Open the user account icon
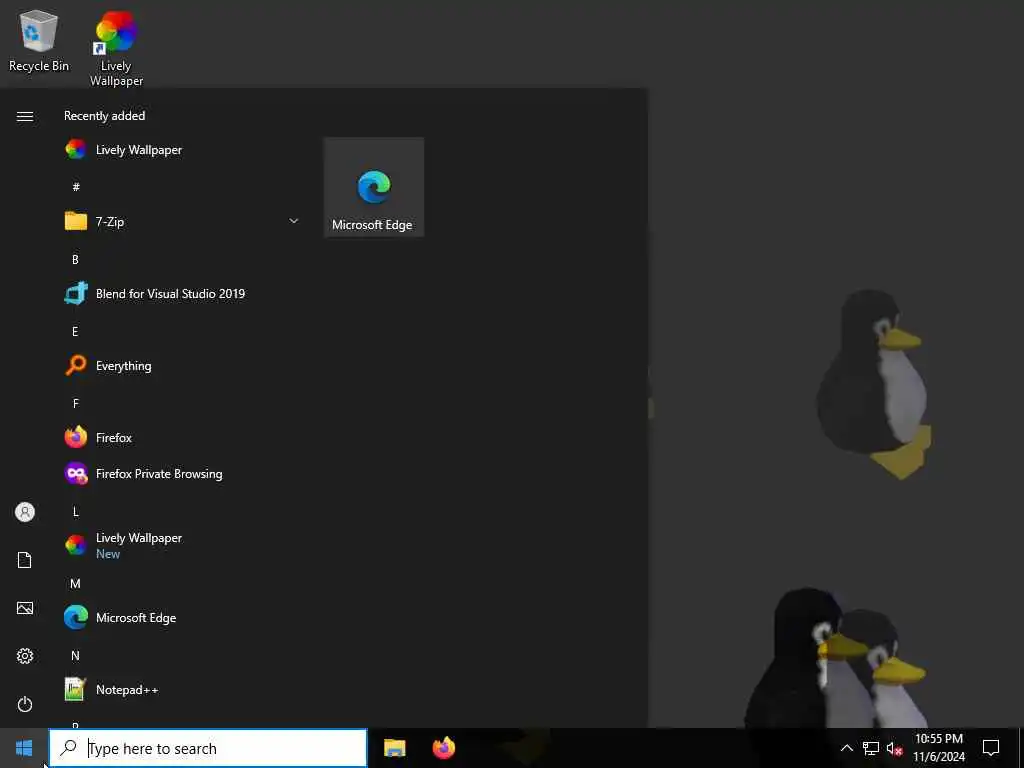This screenshot has height=768, width=1024. point(25,512)
